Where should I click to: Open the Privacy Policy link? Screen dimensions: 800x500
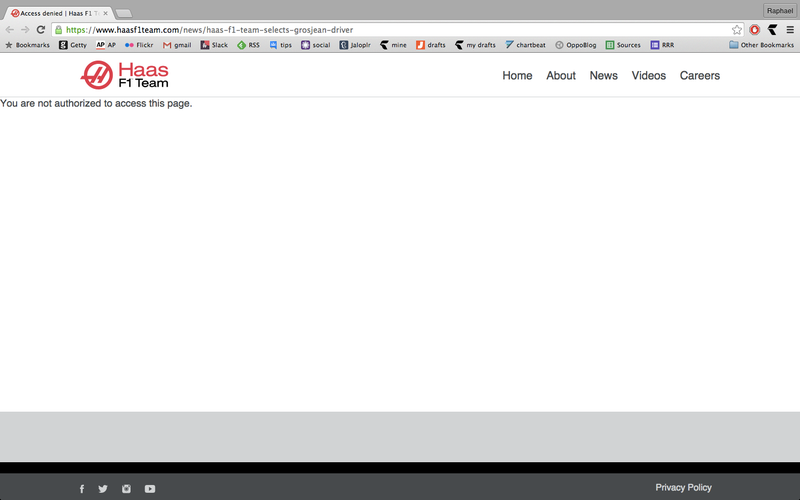click(683, 488)
